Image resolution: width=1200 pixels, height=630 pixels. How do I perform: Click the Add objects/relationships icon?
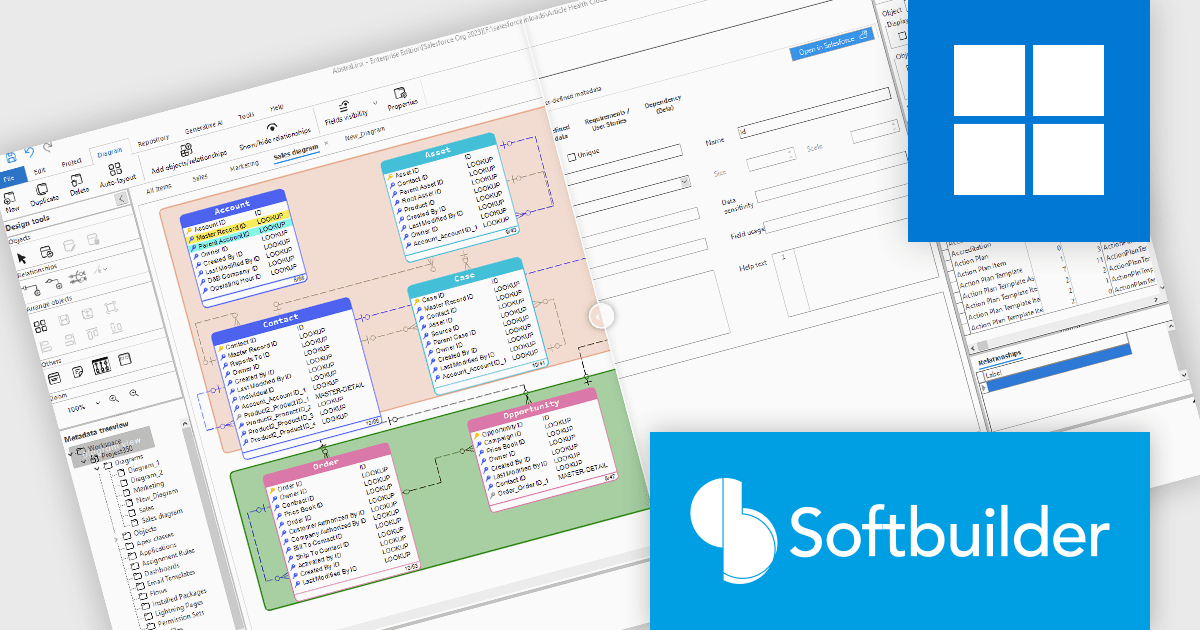(185, 148)
